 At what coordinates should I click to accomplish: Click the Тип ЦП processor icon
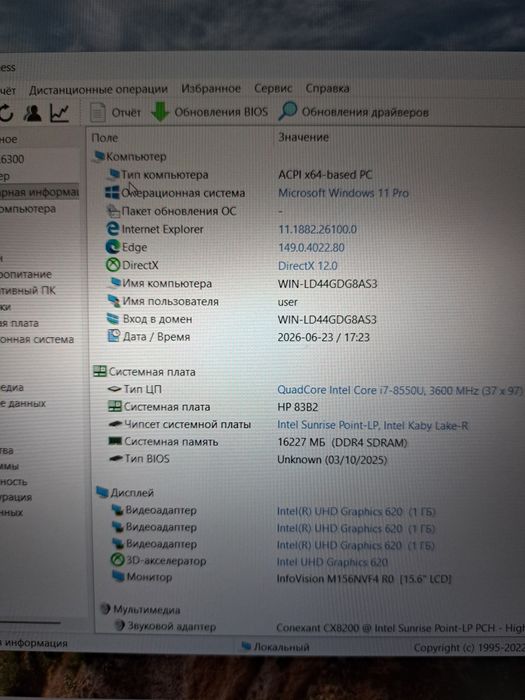(115, 389)
